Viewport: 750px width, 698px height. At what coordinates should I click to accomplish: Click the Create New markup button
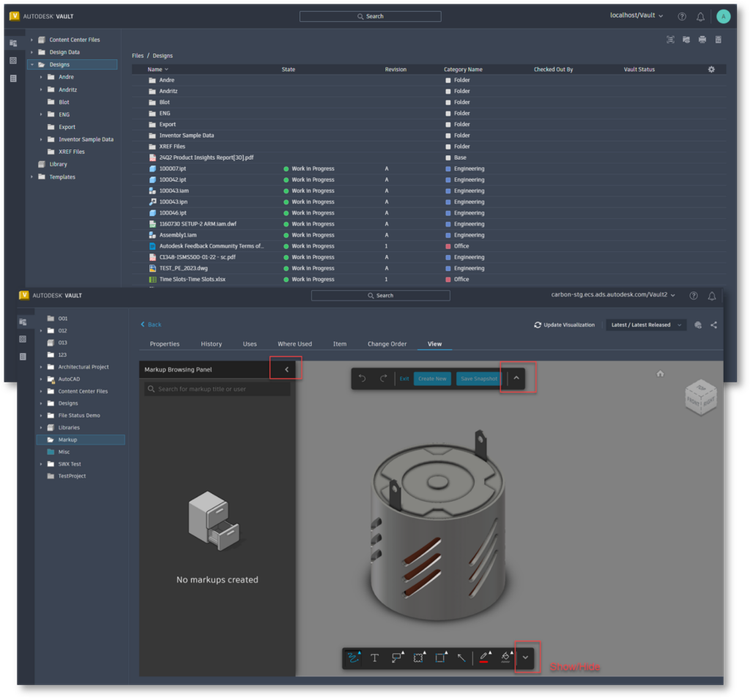[x=432, y=378]
